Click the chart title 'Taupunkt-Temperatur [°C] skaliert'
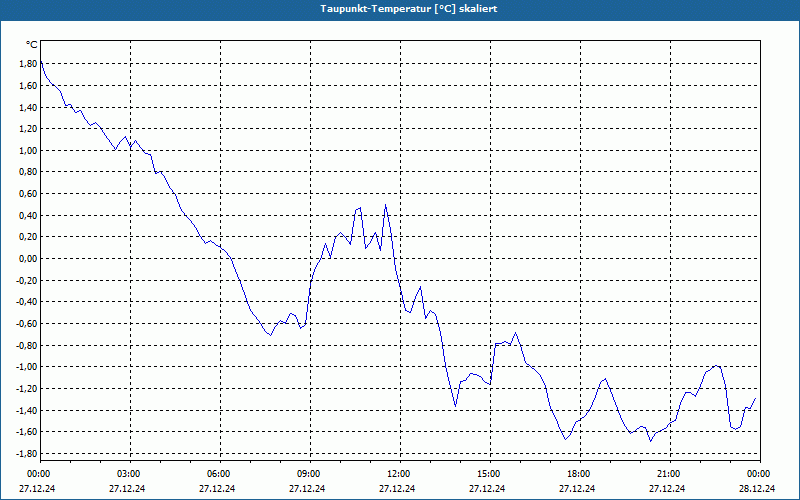800x500 pixels. [409, 9]
